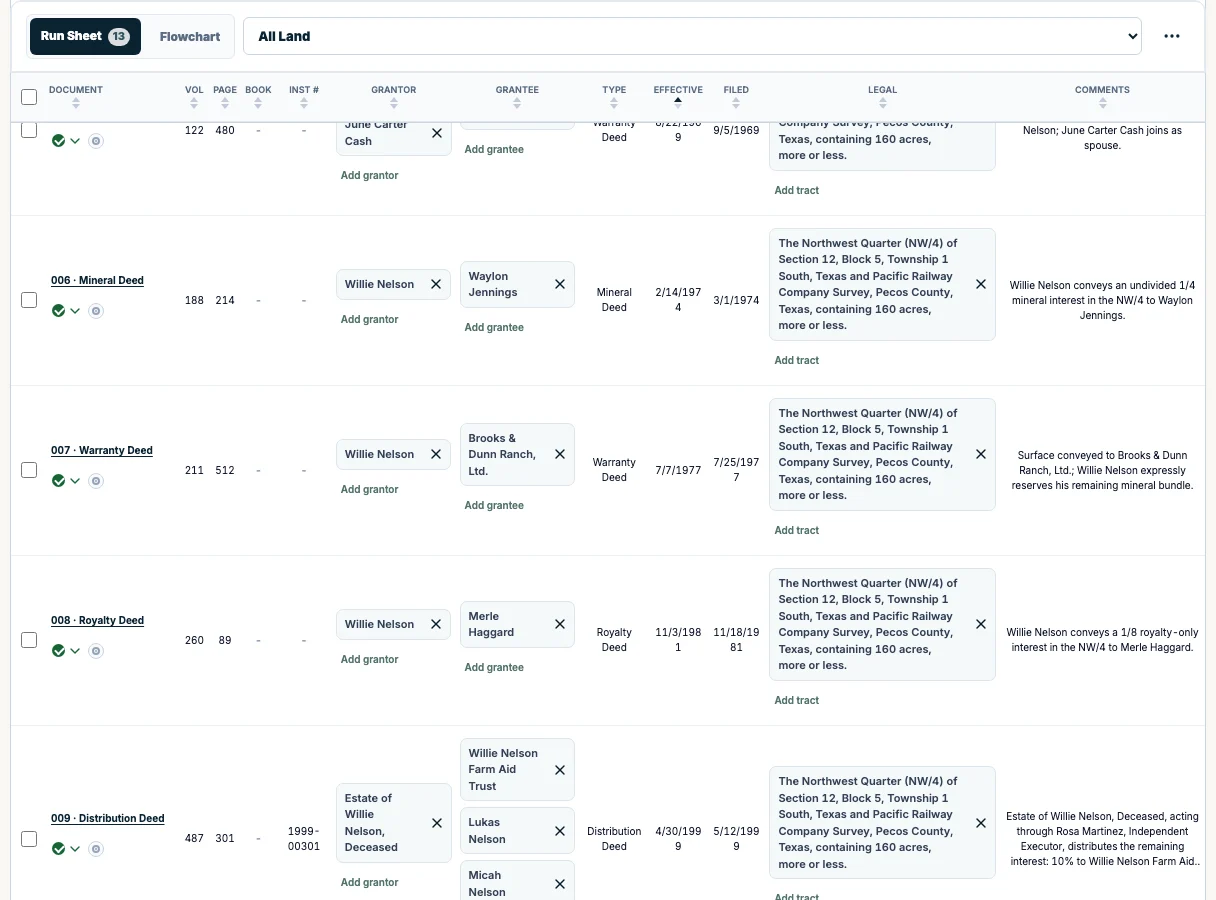Image resolution: width=1216 pixels, height=900 pixels.
Task: Check the box for 009 Distribution Deed
Action: (x=29, y=838)
